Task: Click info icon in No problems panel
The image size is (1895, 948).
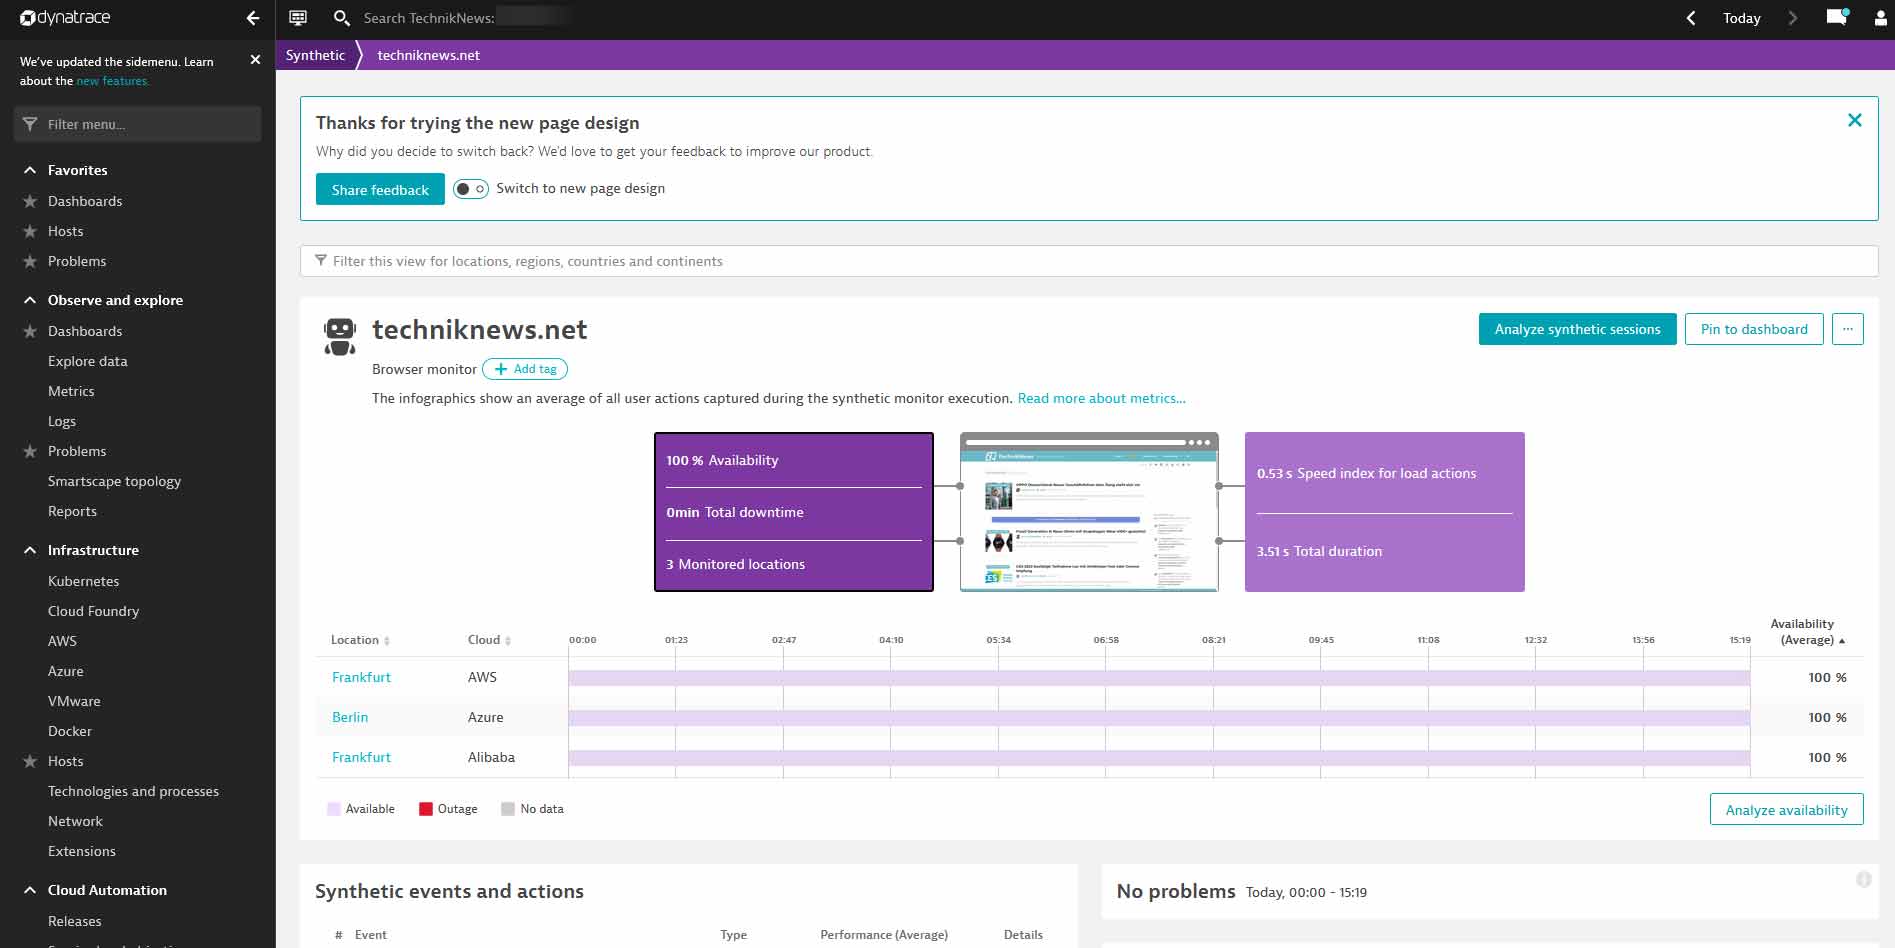Action: 1864,880
